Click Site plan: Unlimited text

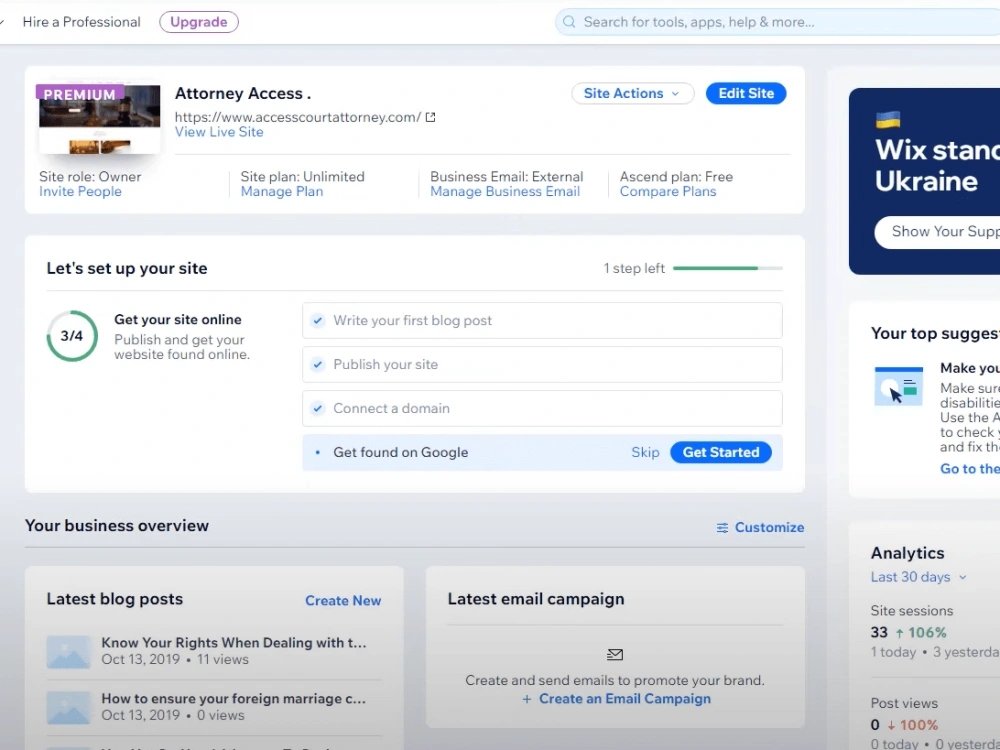click(302, 177)
